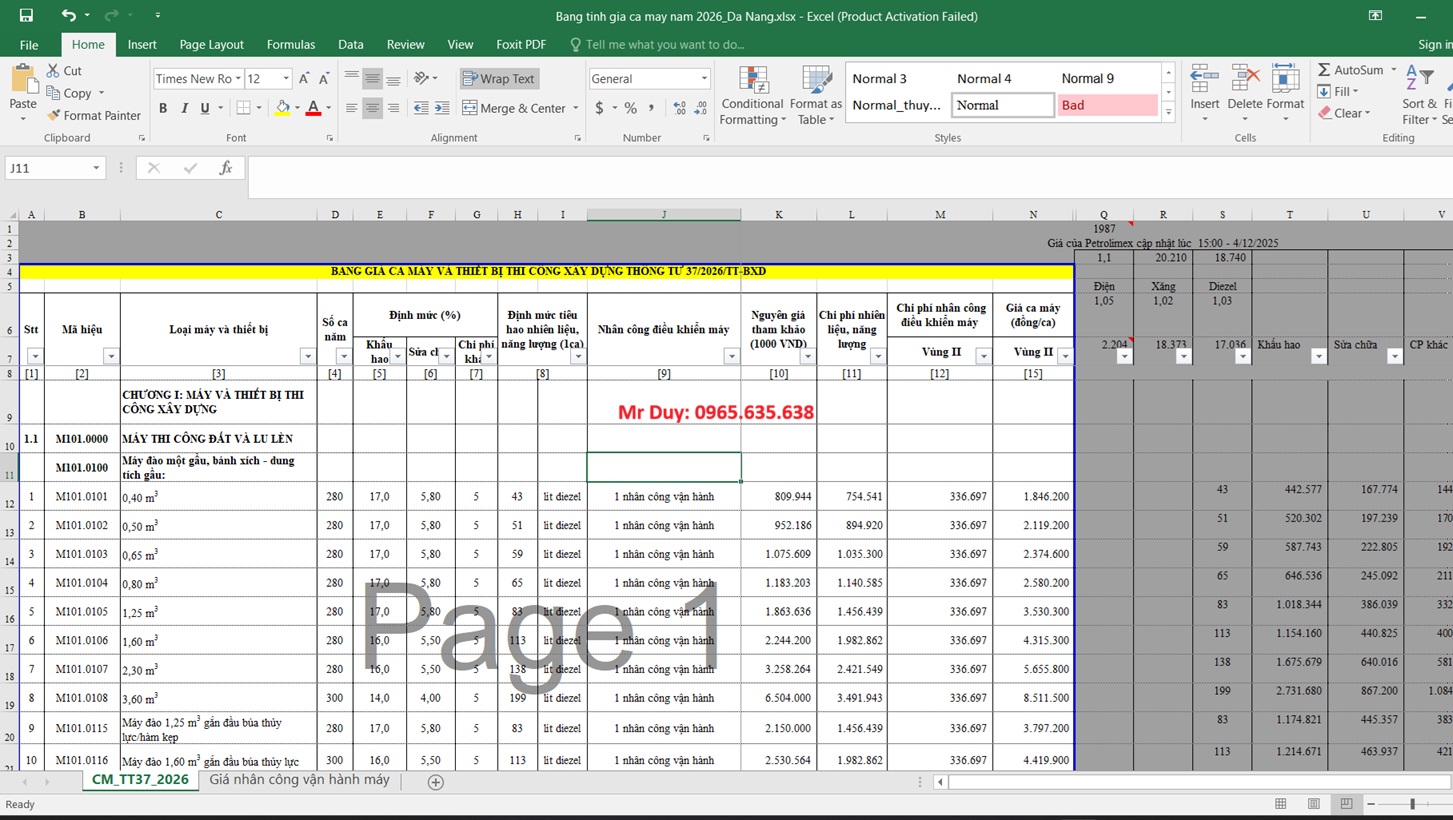
Task: Open Conditional Formatting menu
Action: (752, 96)
